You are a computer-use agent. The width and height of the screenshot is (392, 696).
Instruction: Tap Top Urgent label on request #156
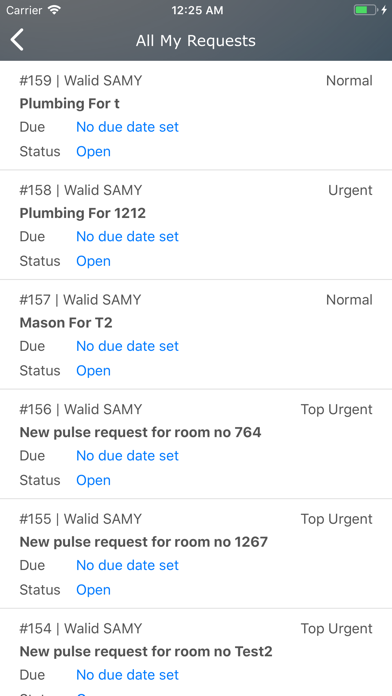click(337, 410)
